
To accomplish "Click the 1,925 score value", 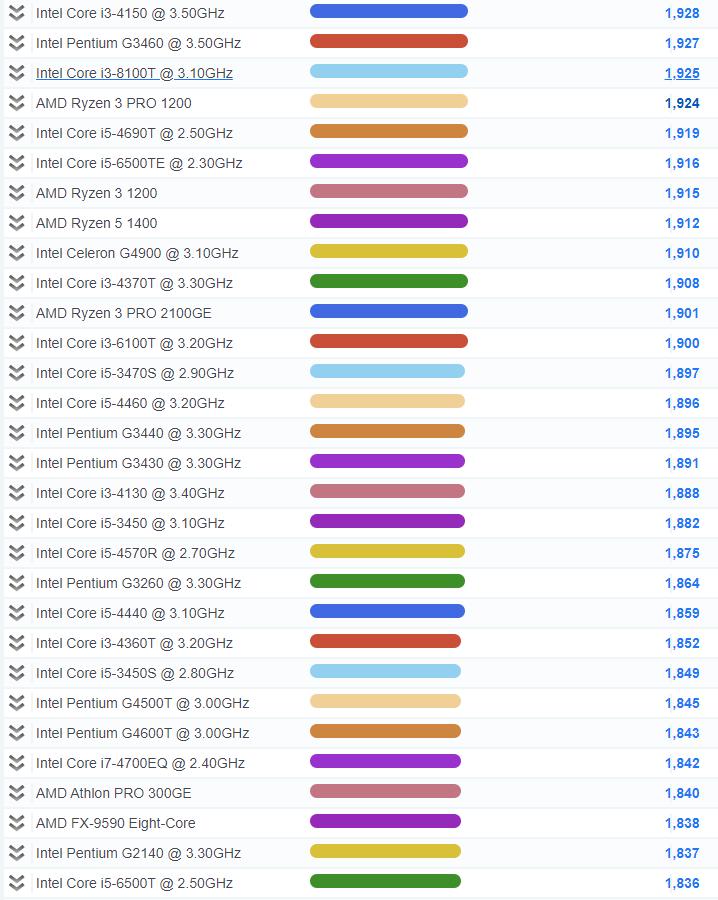I will [x=682, y=73].
